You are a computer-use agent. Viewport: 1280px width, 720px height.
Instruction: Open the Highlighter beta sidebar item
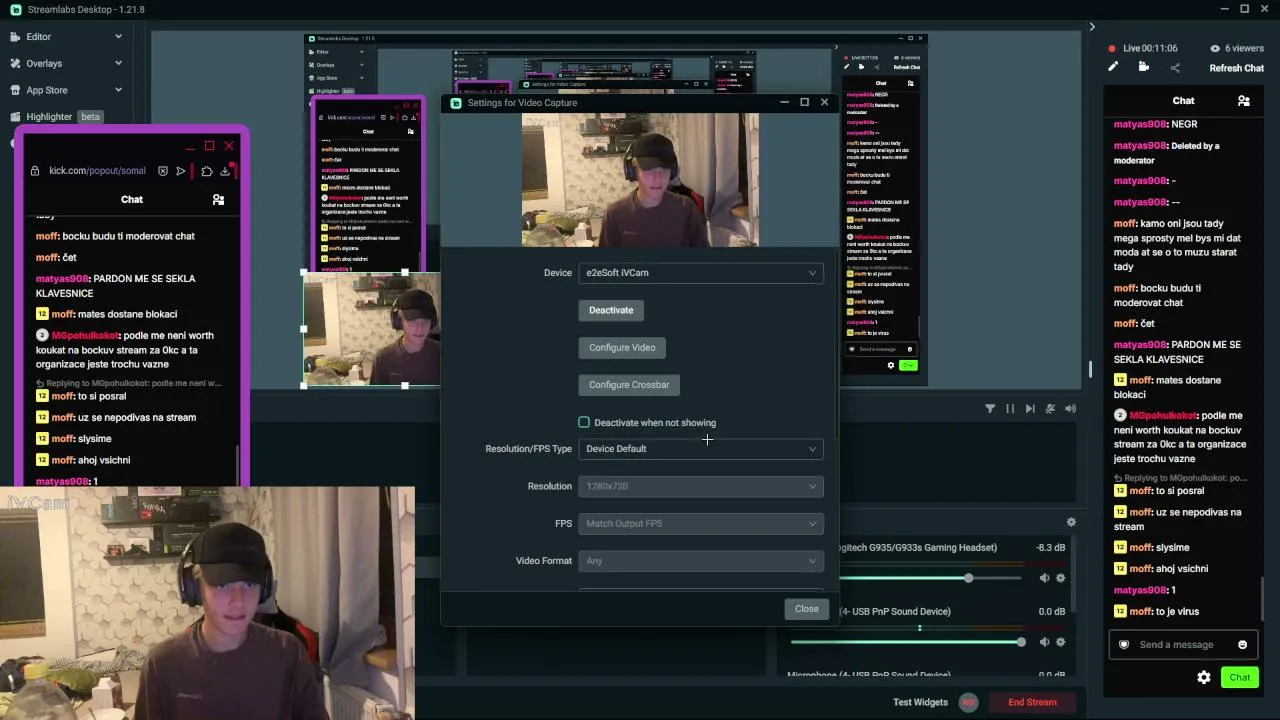click(x=66, y=116)
